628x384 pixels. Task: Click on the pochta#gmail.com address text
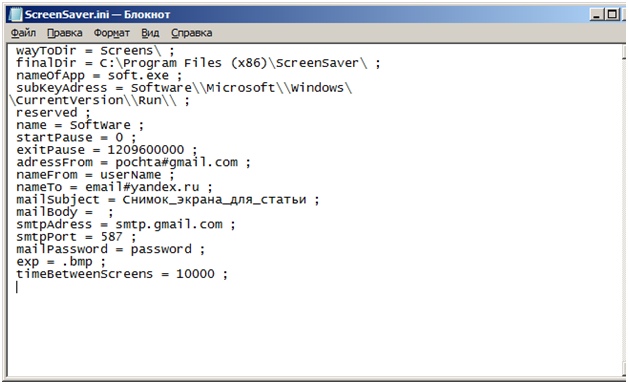coord(177,163)
